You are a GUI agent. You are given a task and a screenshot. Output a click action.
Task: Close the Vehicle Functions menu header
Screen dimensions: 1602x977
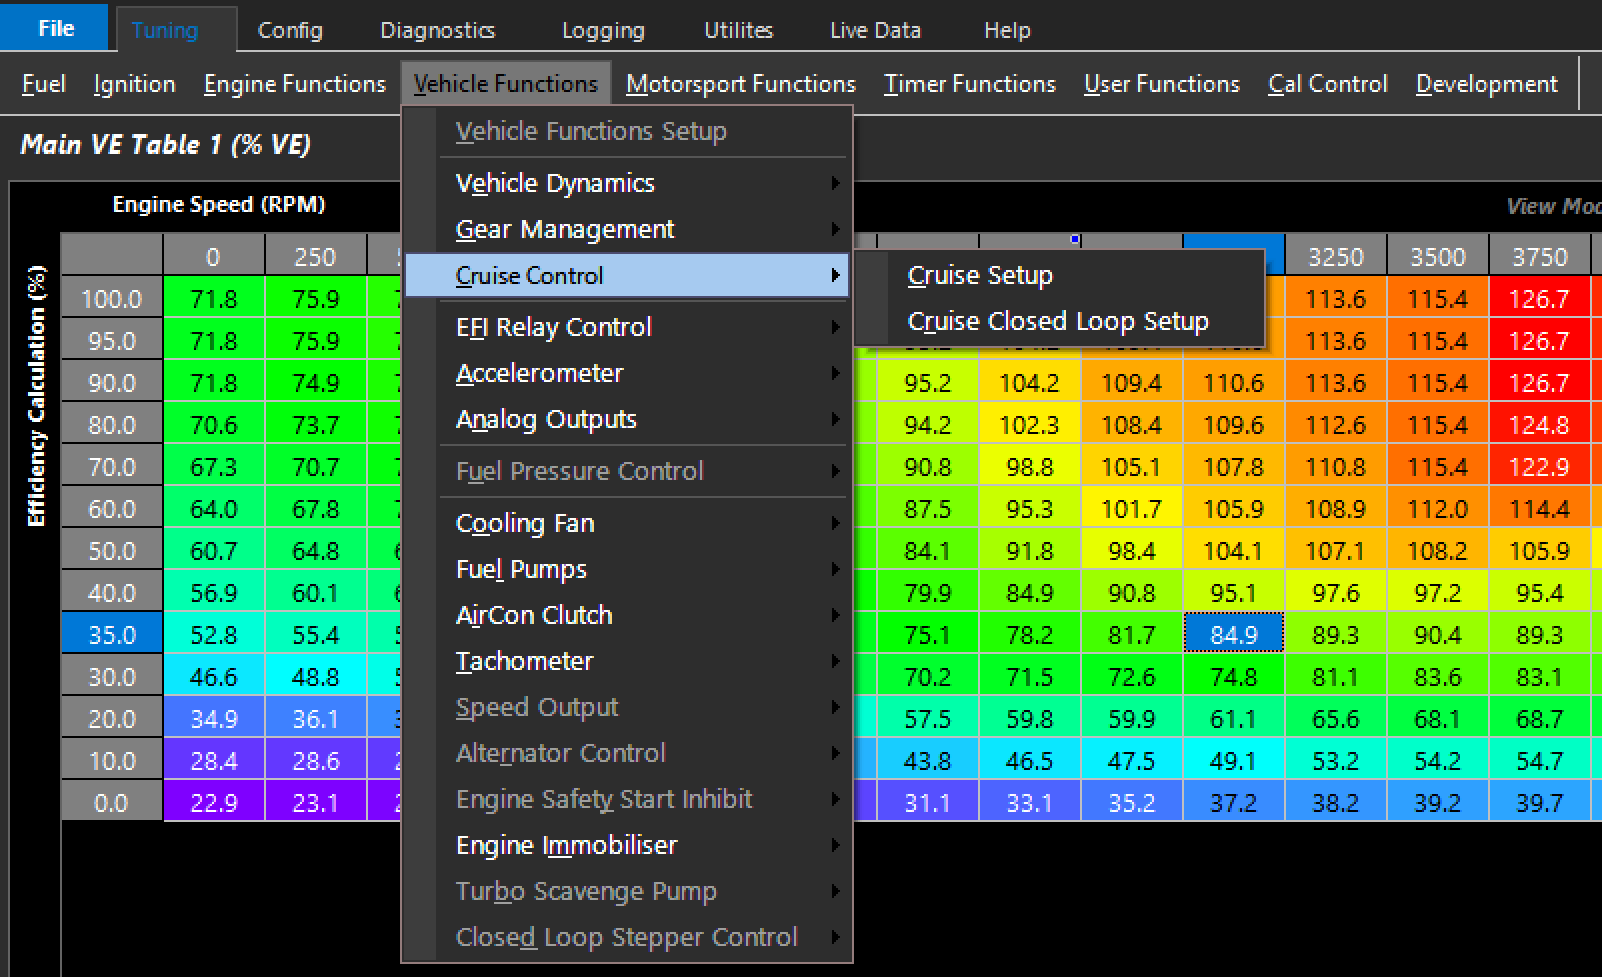point(505,84)
